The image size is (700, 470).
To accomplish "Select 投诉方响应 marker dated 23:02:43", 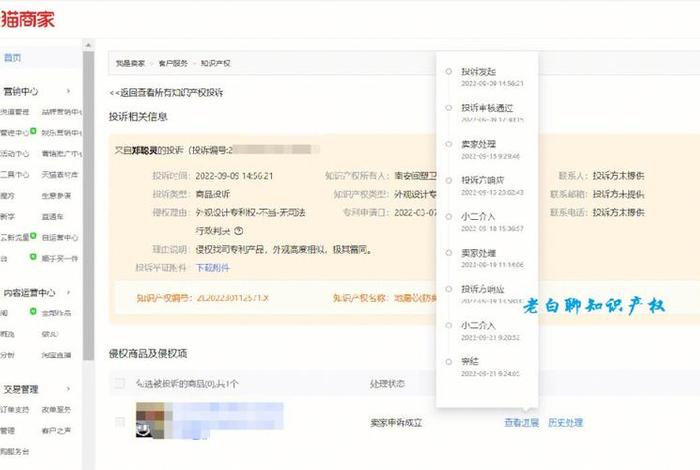I will [449, 180].
